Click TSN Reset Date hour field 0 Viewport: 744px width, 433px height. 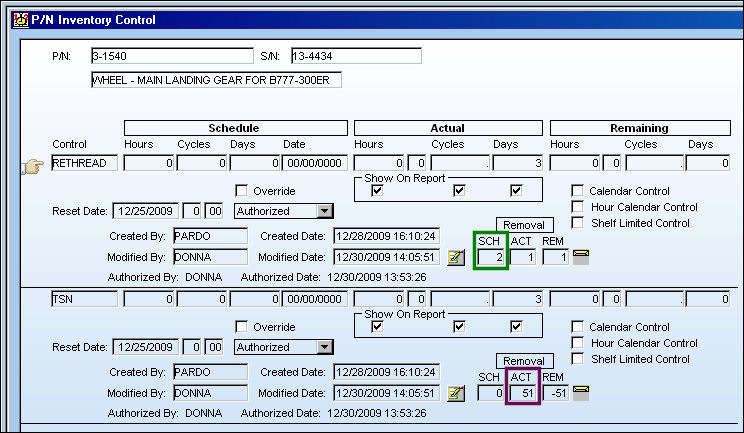tap(193, 347)
